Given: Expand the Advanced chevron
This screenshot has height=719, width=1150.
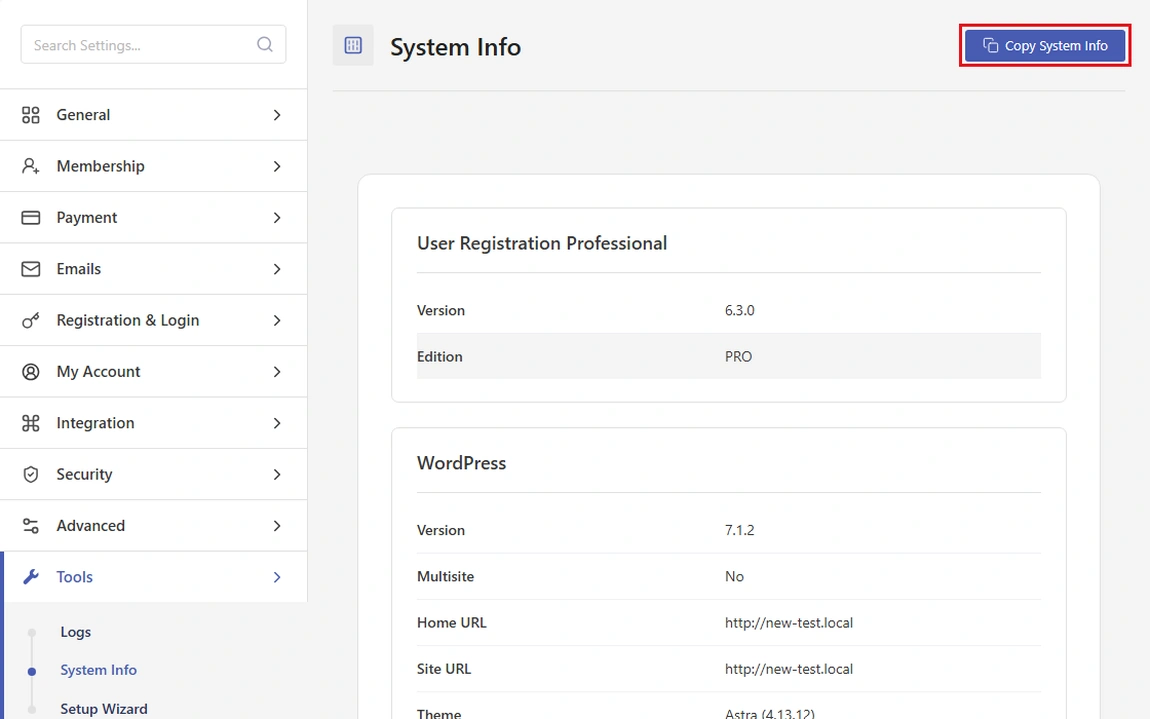Looking at the screenshot, I should 277,526.
